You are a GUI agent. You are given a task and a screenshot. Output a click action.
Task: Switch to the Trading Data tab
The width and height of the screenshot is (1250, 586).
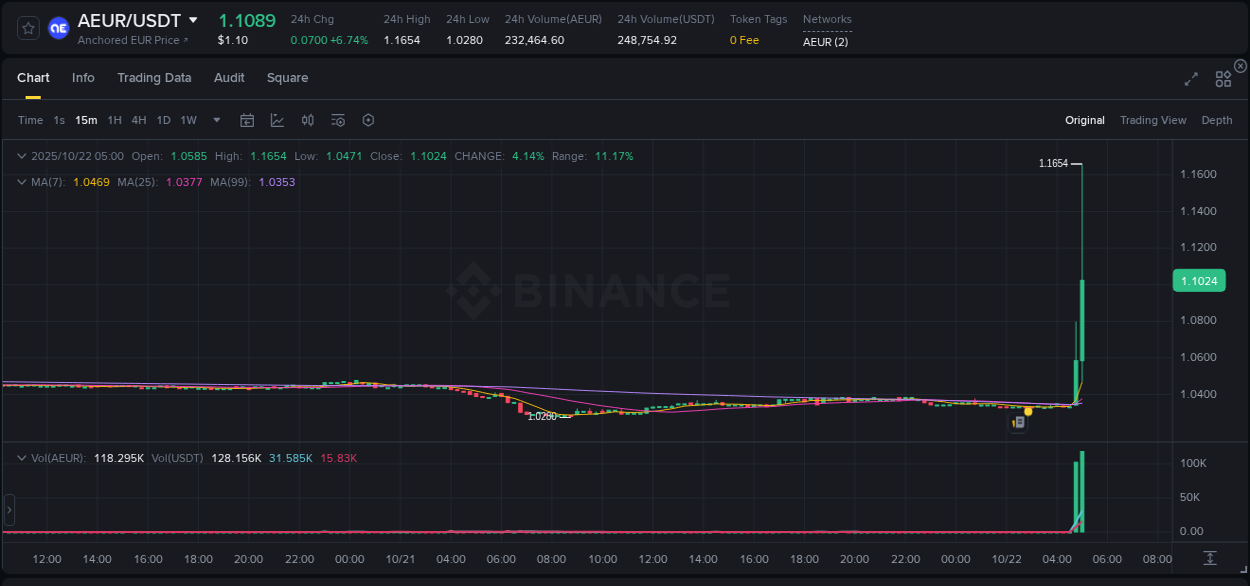(154, 77)
